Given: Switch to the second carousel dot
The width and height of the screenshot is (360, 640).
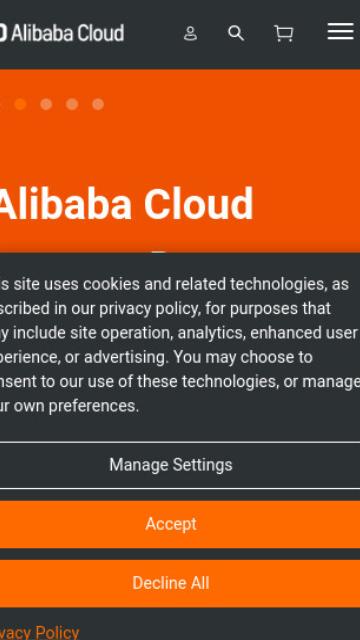Looking at the screenshot, I should [46, 104].
